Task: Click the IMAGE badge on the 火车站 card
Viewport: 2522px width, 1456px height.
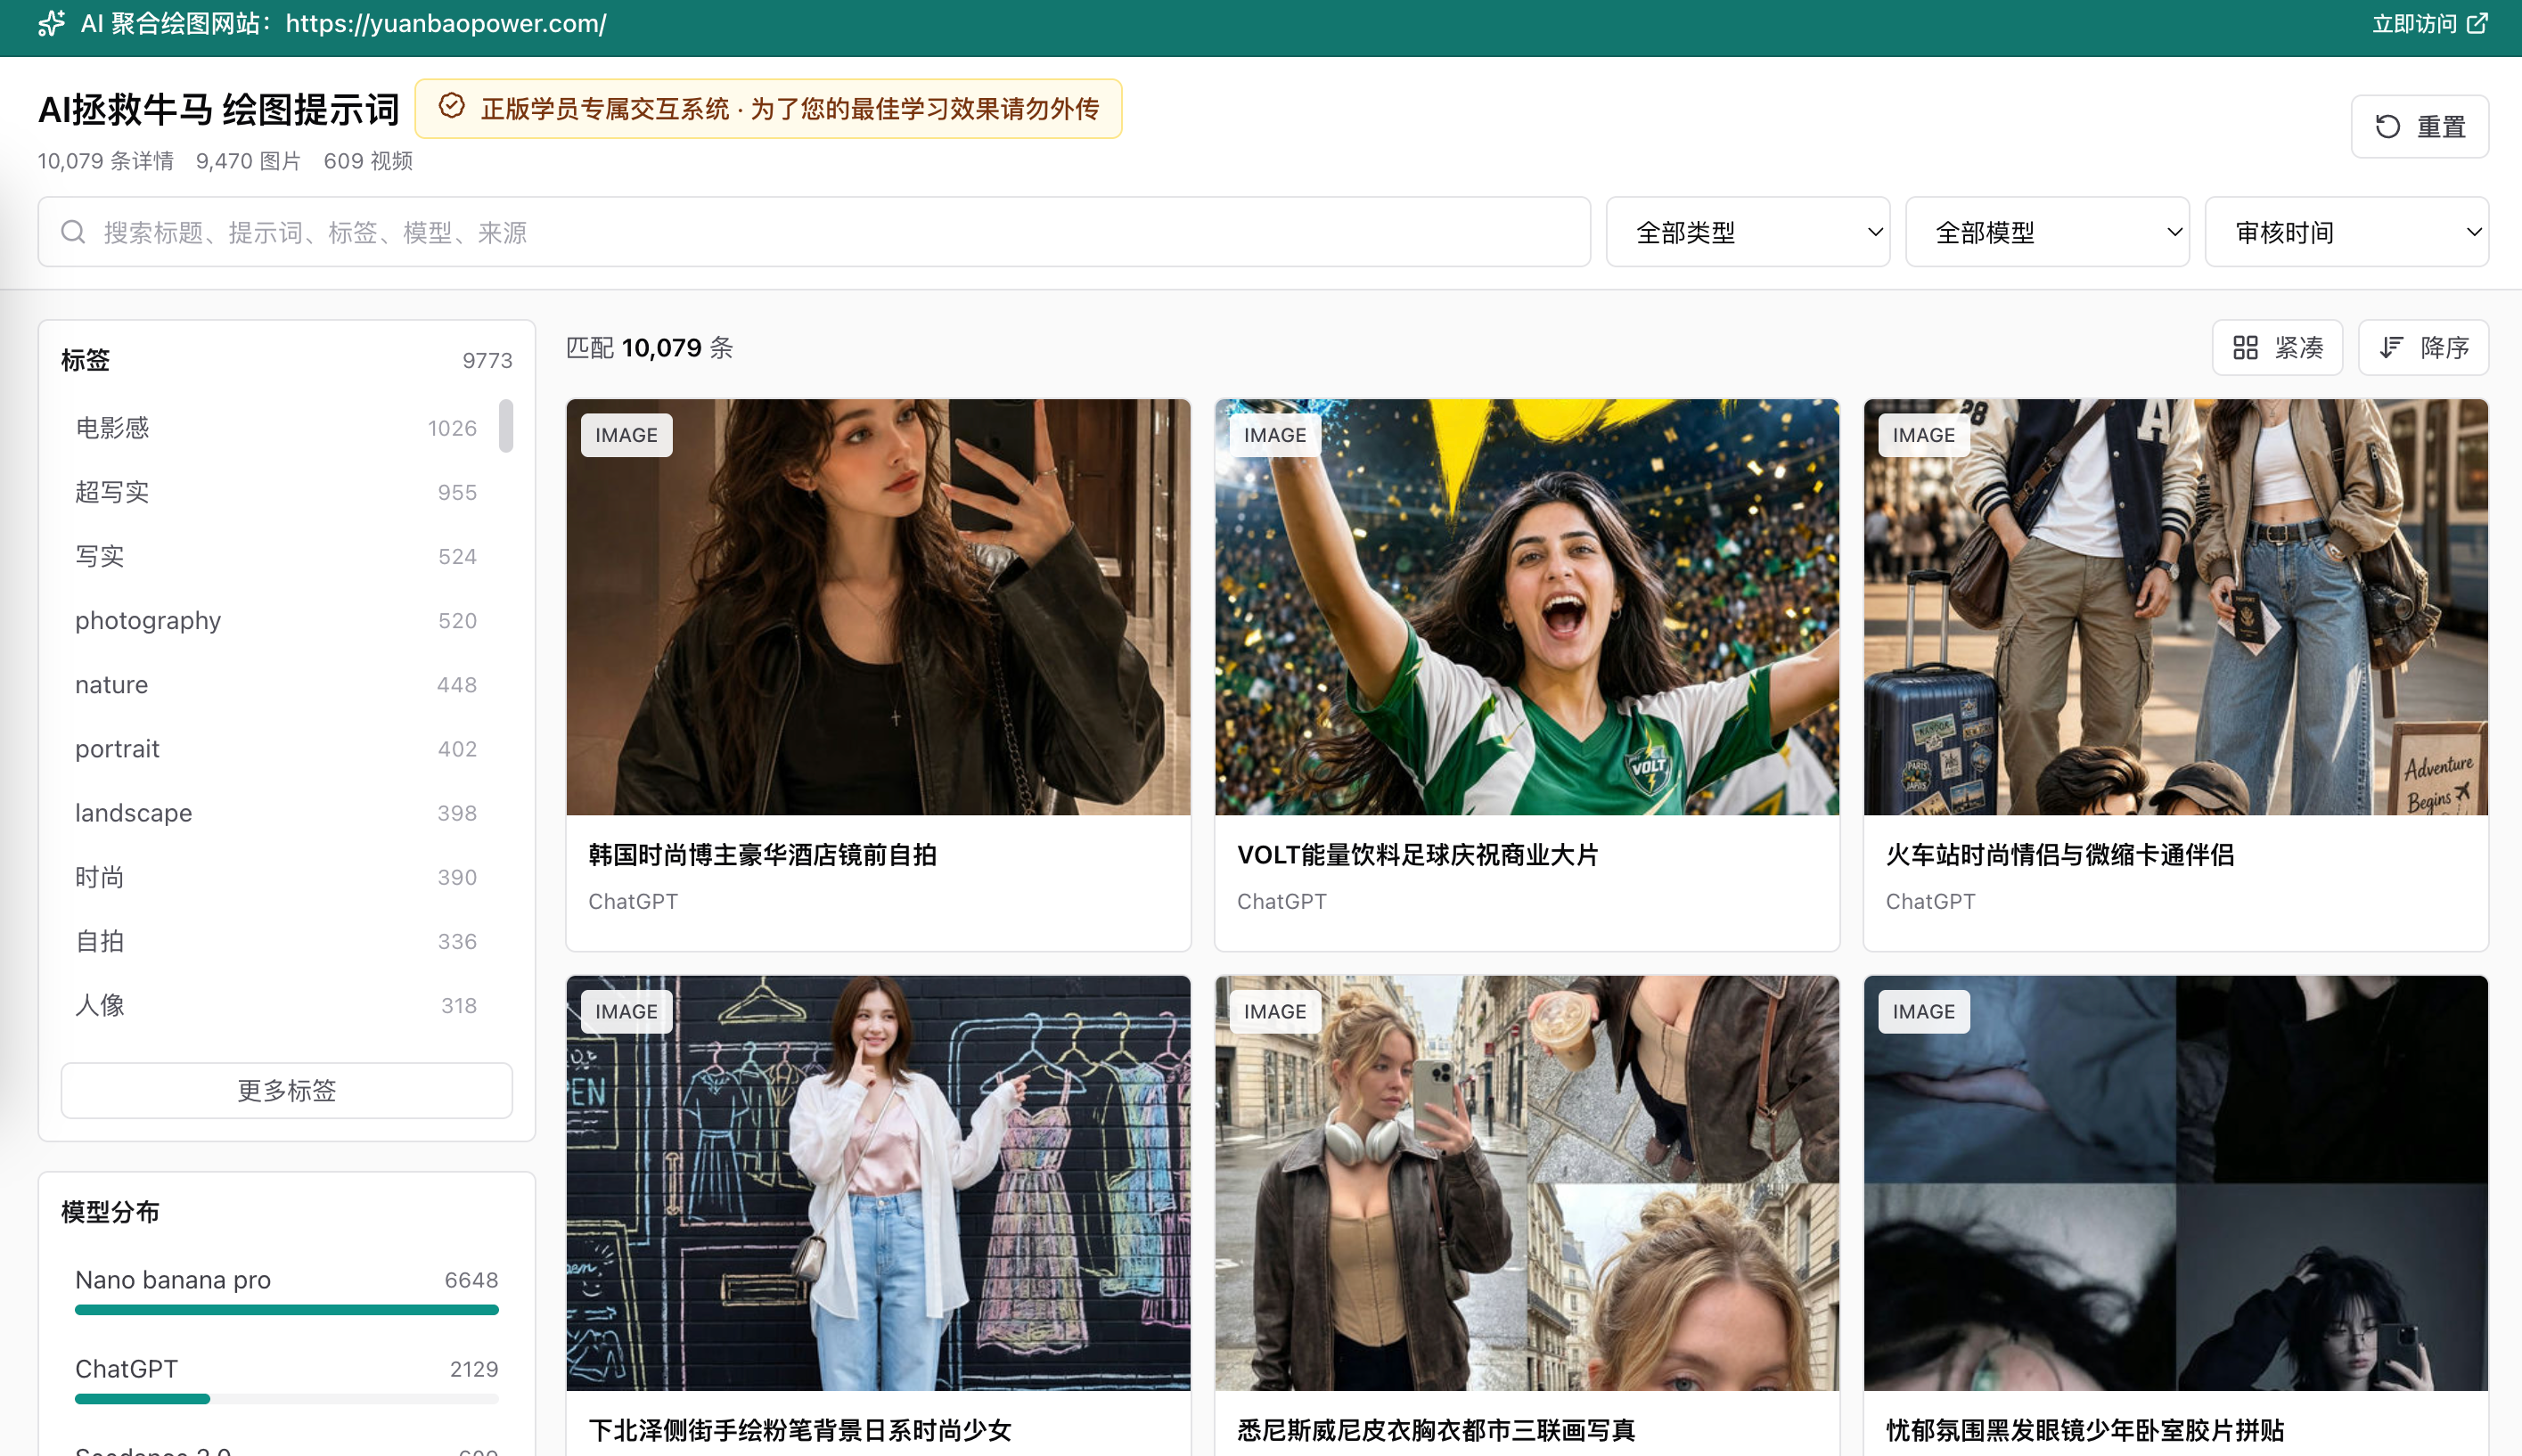Action: [x=1923, y=435]
